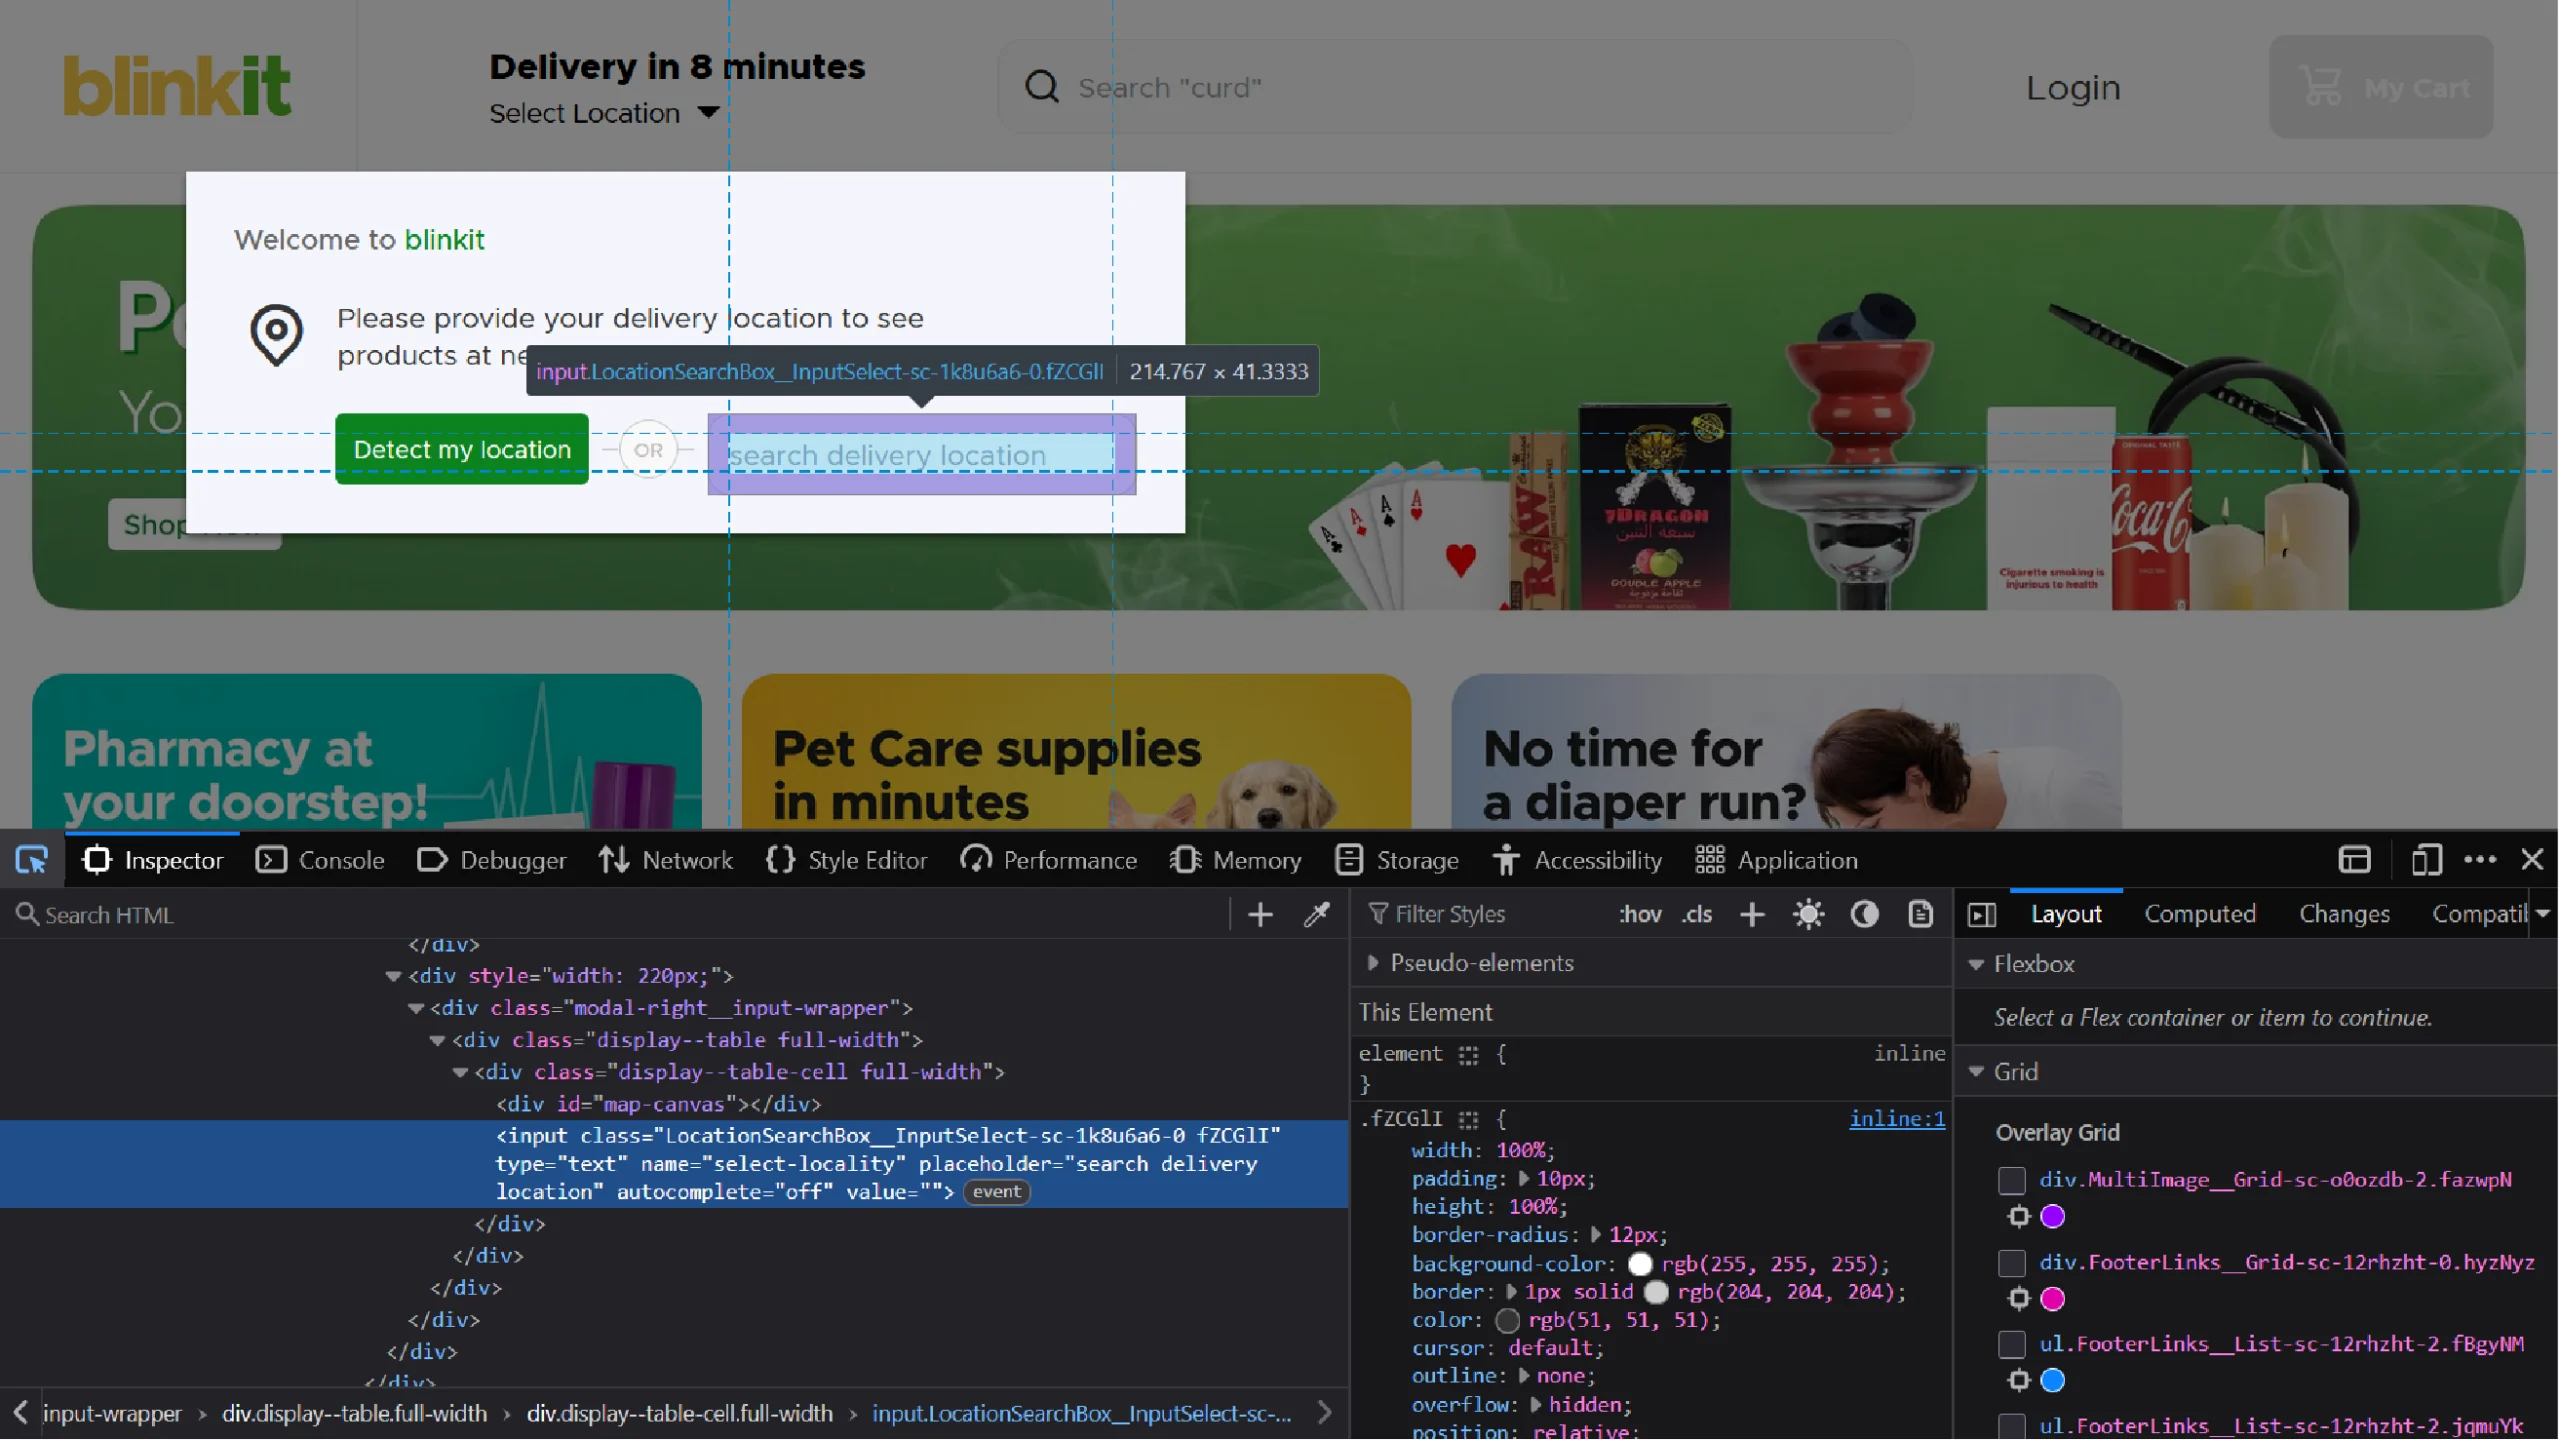Image resolution: width=2560 pixels, height=1440 pixels.
Task: Expand the Pseudo-elements section
Action: [1373, 964]
